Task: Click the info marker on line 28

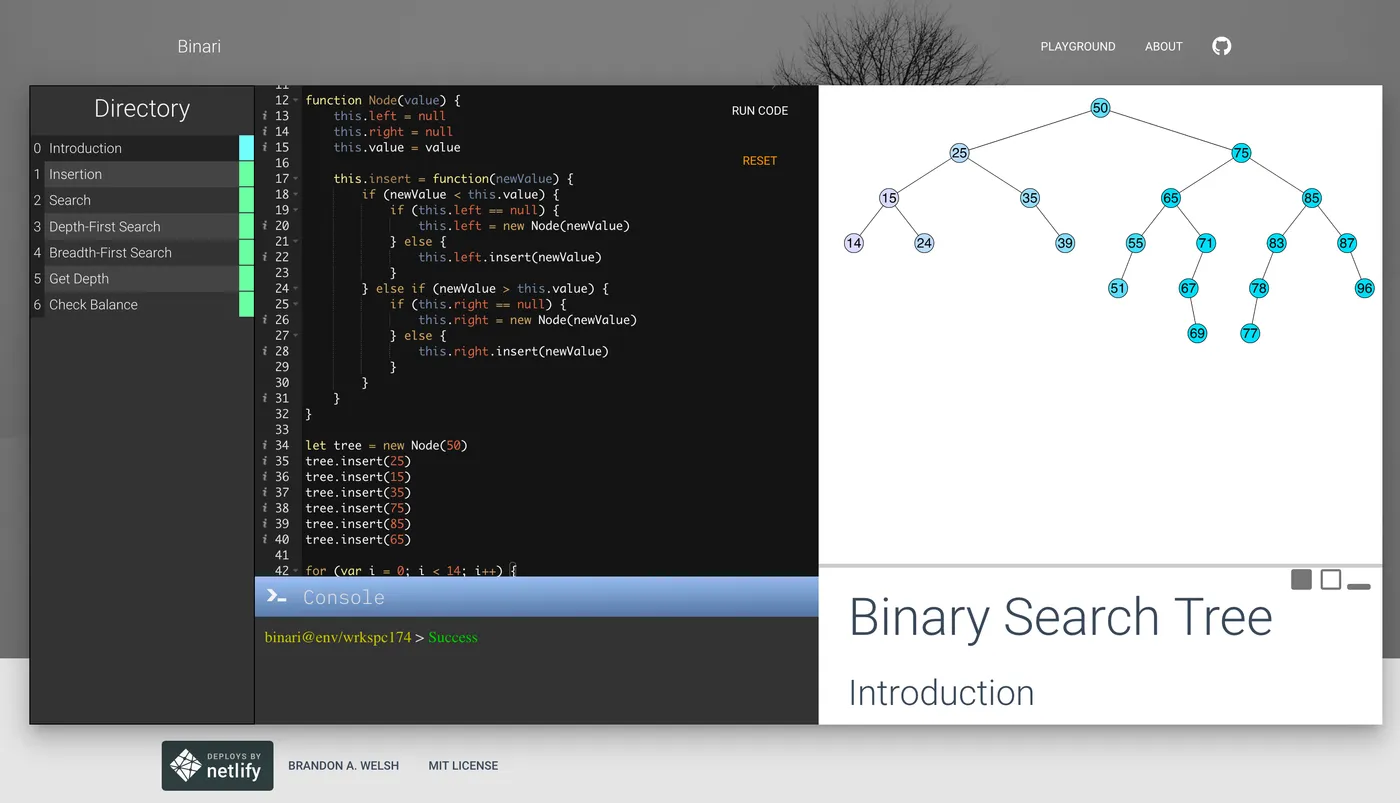Action: [x=264, y=351]
